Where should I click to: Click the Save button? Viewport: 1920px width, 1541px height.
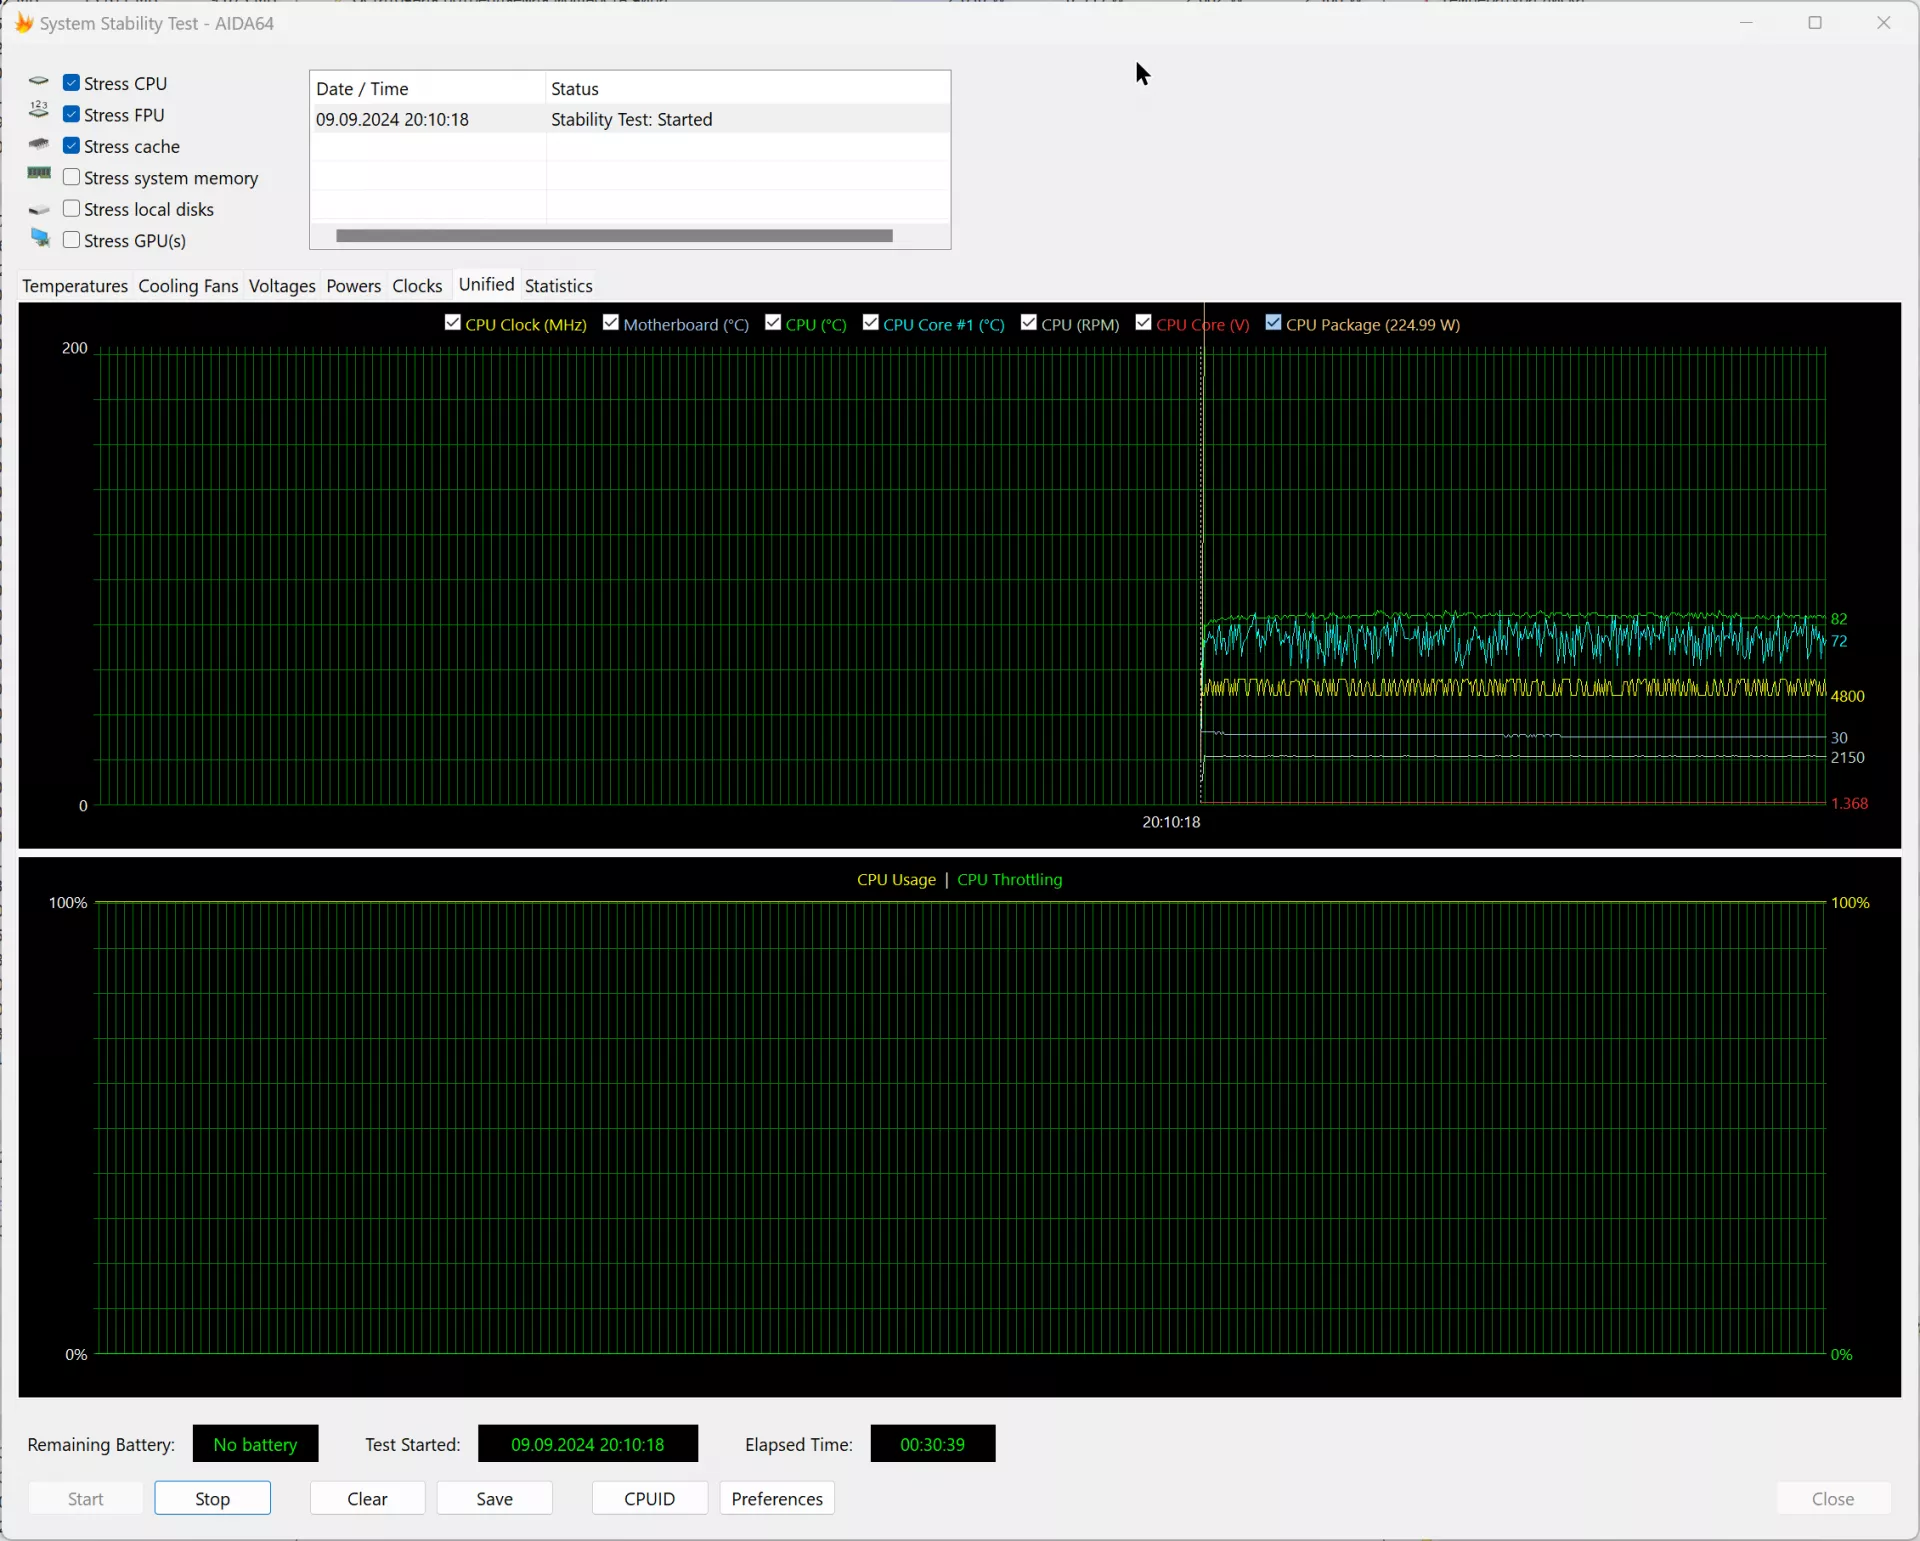pyautogui.click(x=494, y=1498)
